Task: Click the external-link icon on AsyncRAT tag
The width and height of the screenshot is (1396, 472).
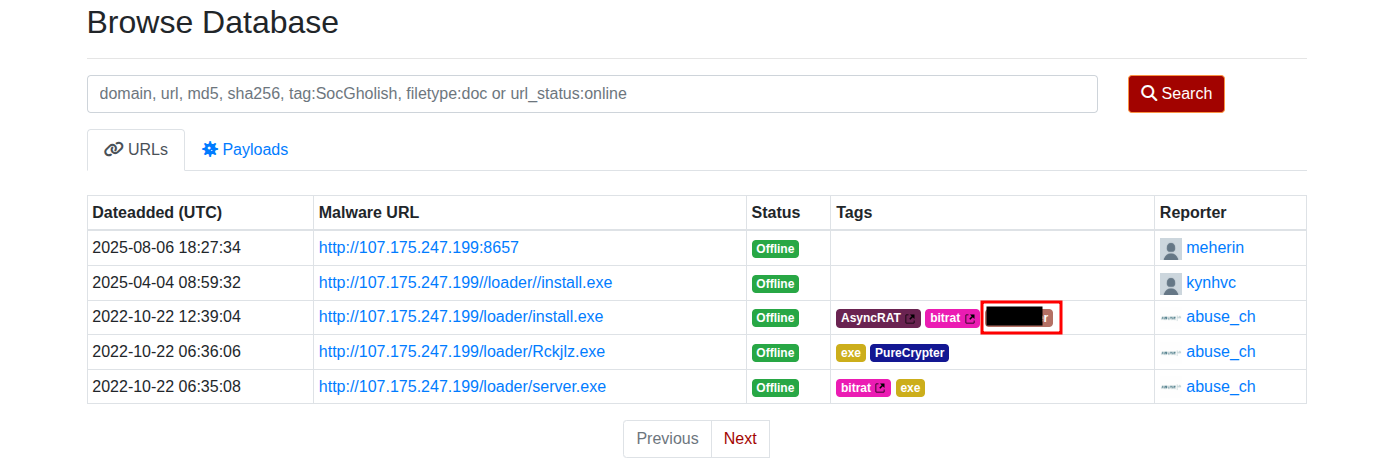Action: click(910, 318)
